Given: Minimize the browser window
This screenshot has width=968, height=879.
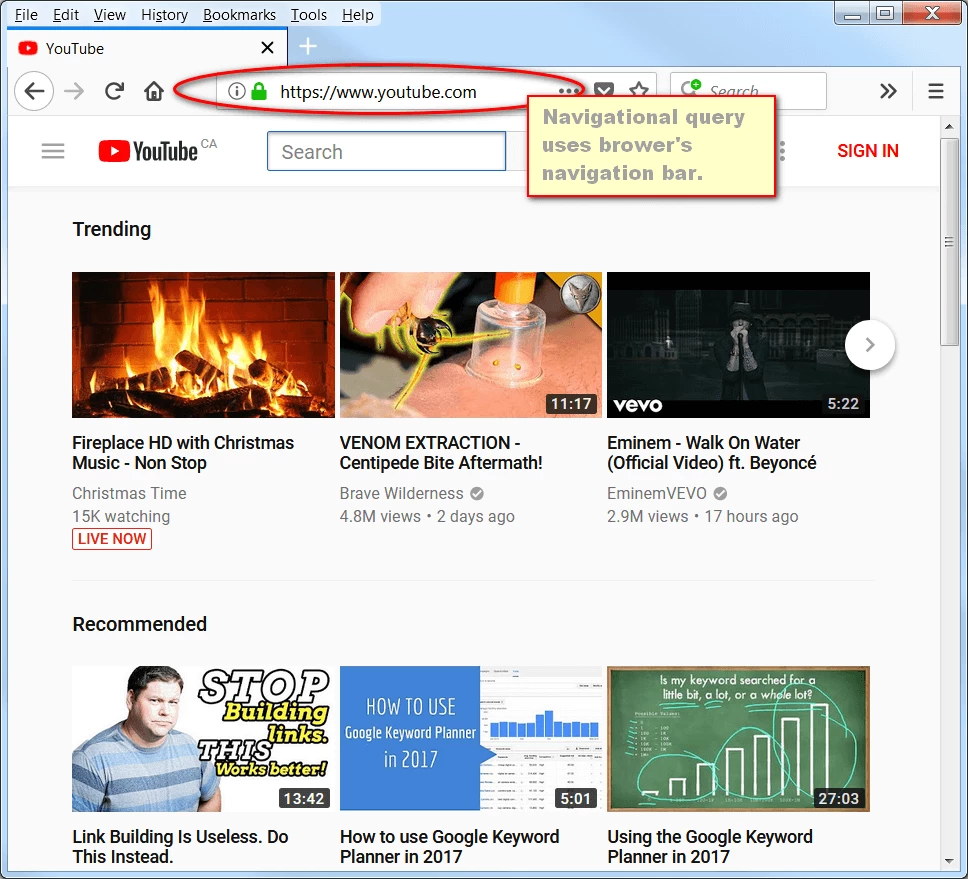Looking at the screenshot, I should [x=853, y=14].
